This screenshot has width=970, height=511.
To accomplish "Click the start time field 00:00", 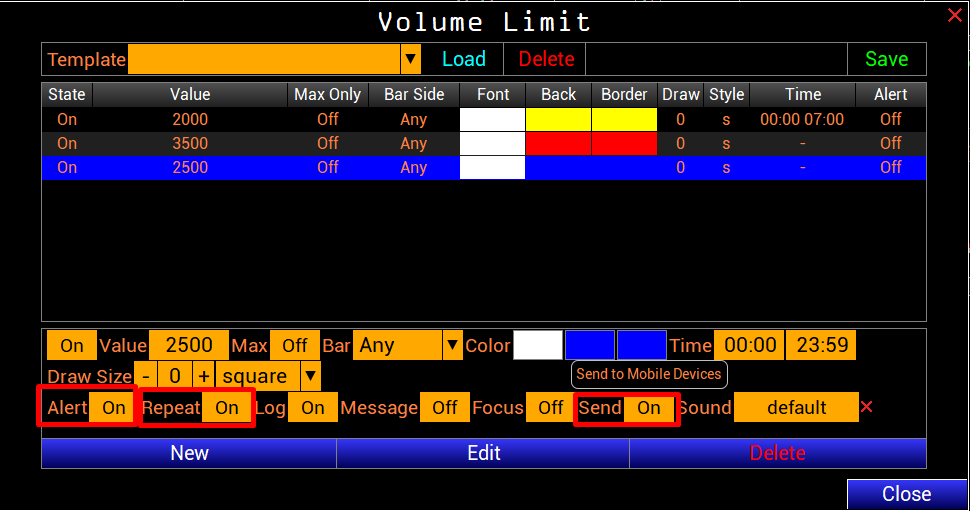I will (750, 345).
